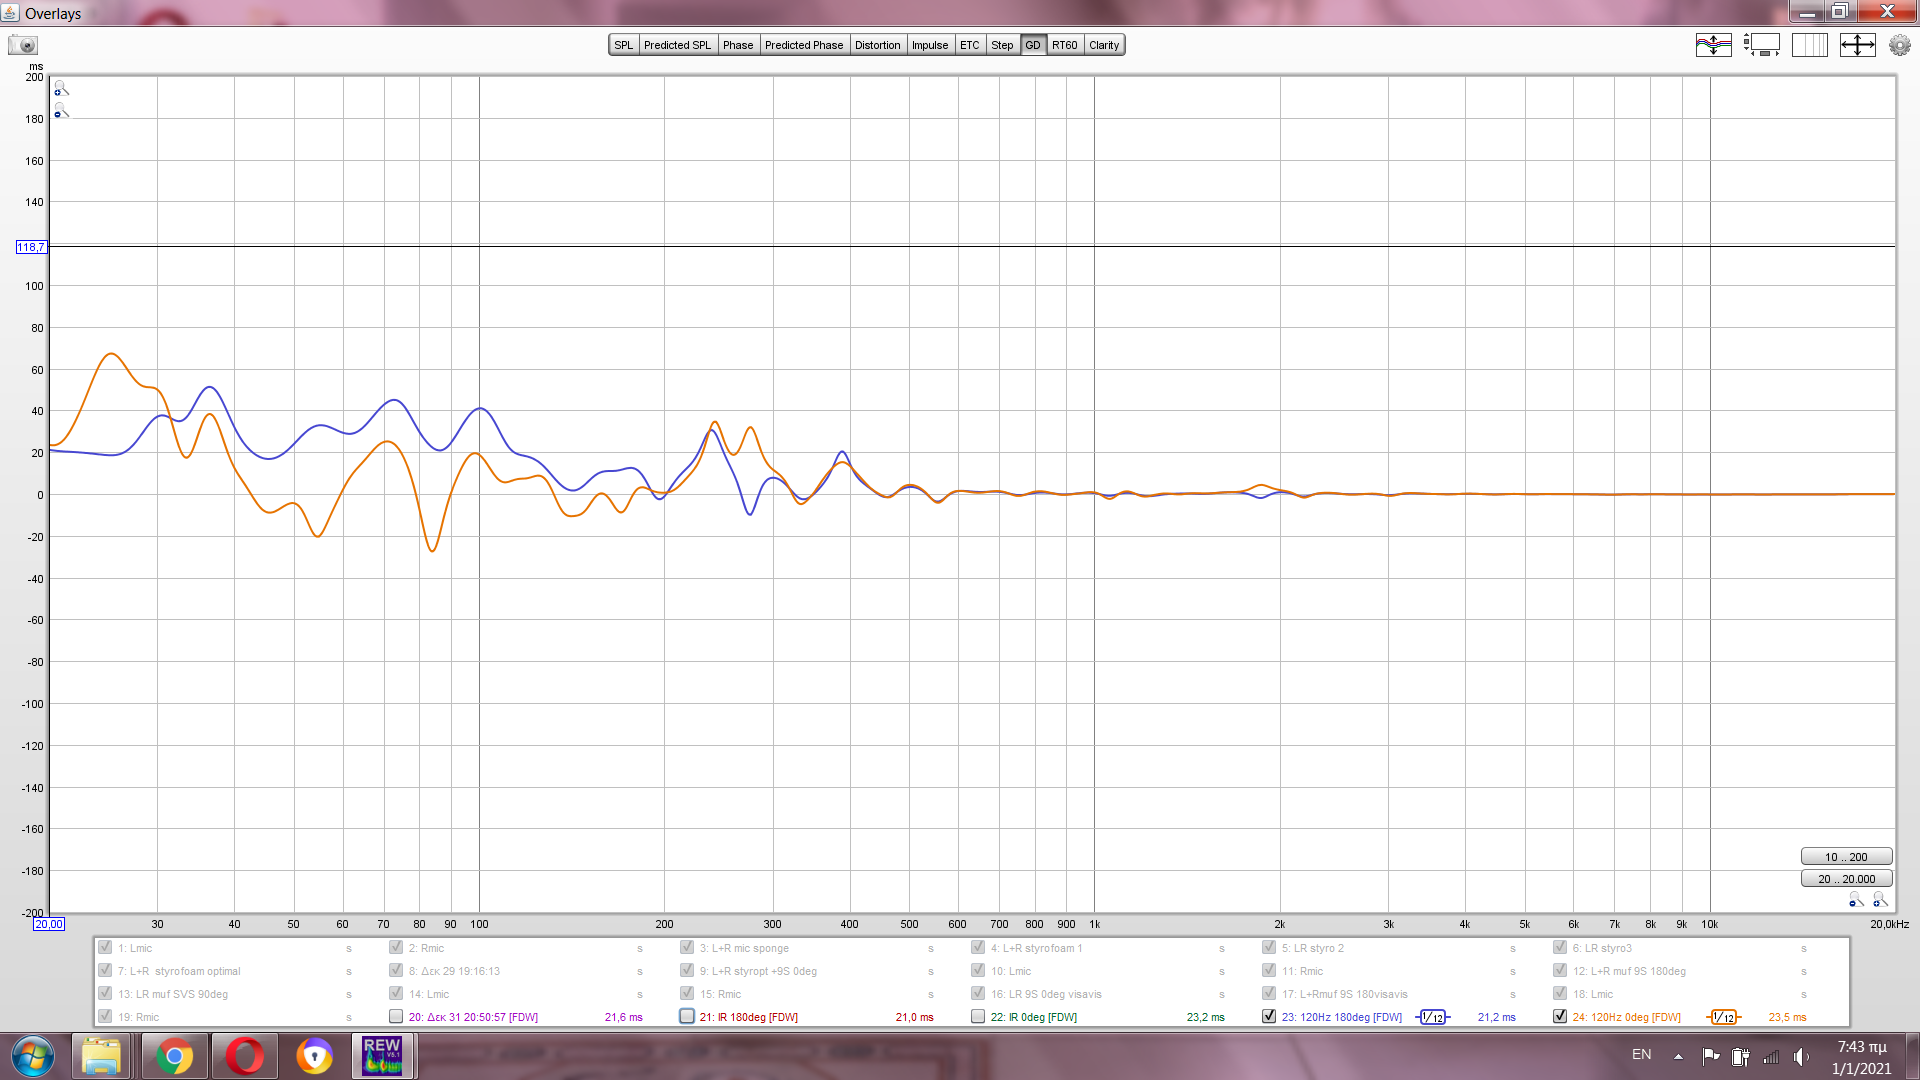The height and width of the screenshot is (1080, 1920).
Task: Click the frequency axis lin/log icon
Action: pos(1809,45)
